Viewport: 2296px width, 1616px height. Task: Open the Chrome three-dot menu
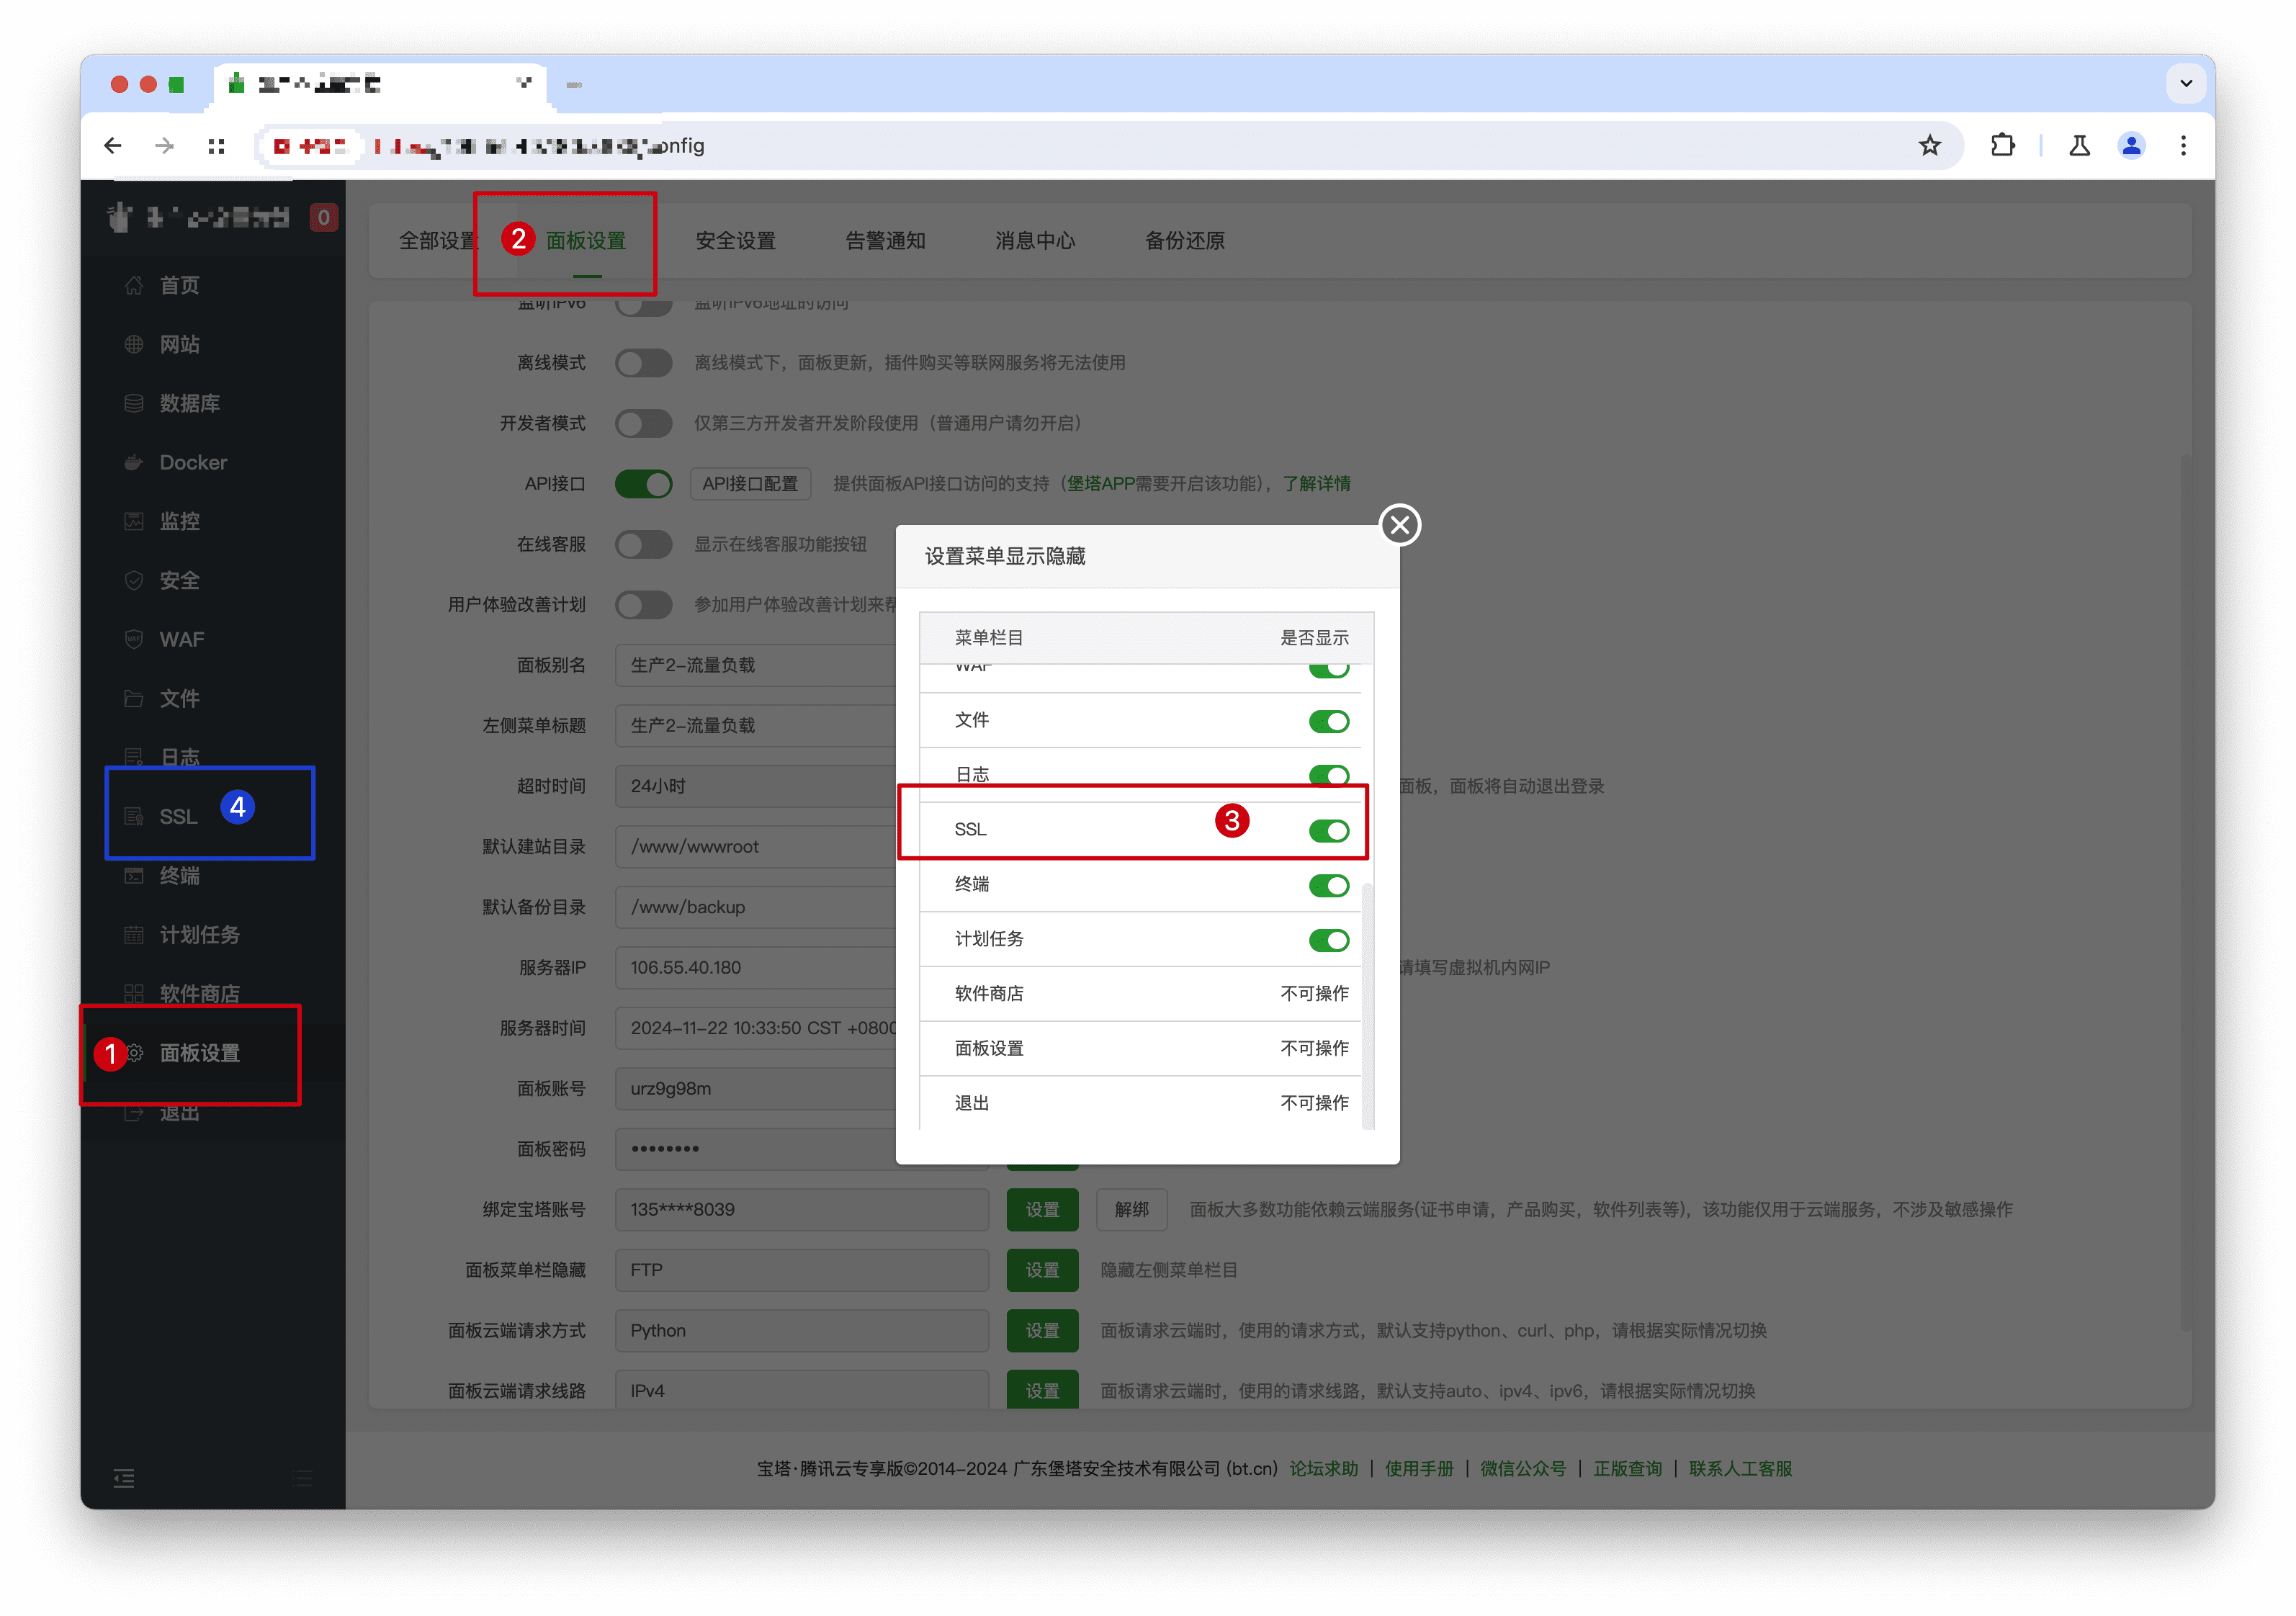point(2183,146)
